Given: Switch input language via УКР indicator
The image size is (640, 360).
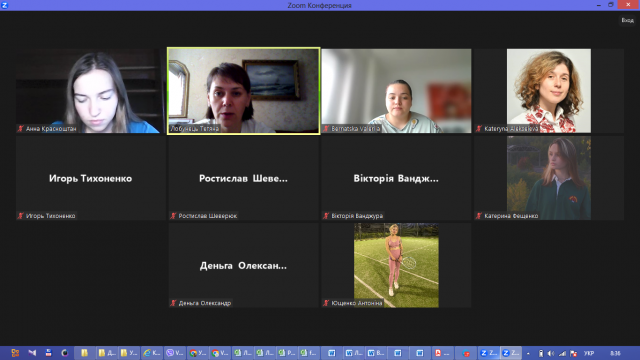Looking at the screenshot, I should 589,353.
